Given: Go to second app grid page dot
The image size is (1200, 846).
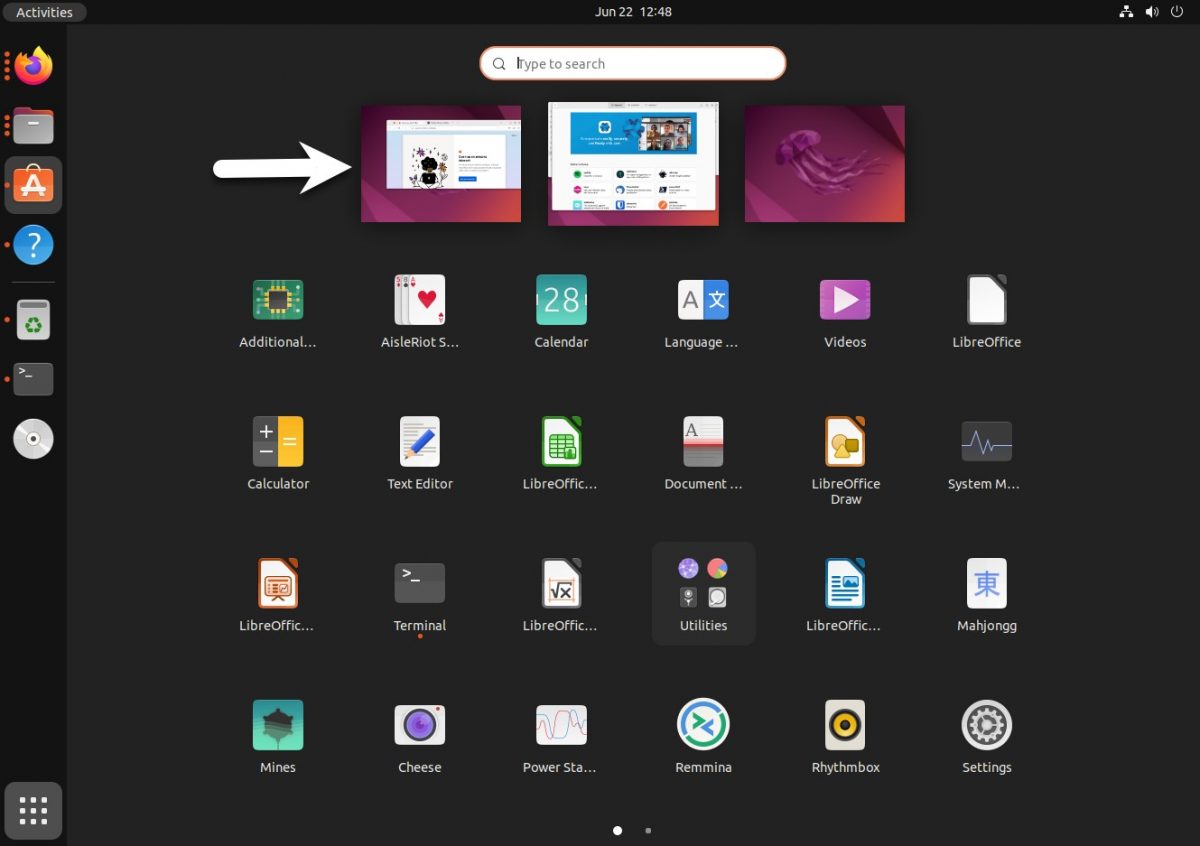Looking at the screenshot, I should 648,830.
